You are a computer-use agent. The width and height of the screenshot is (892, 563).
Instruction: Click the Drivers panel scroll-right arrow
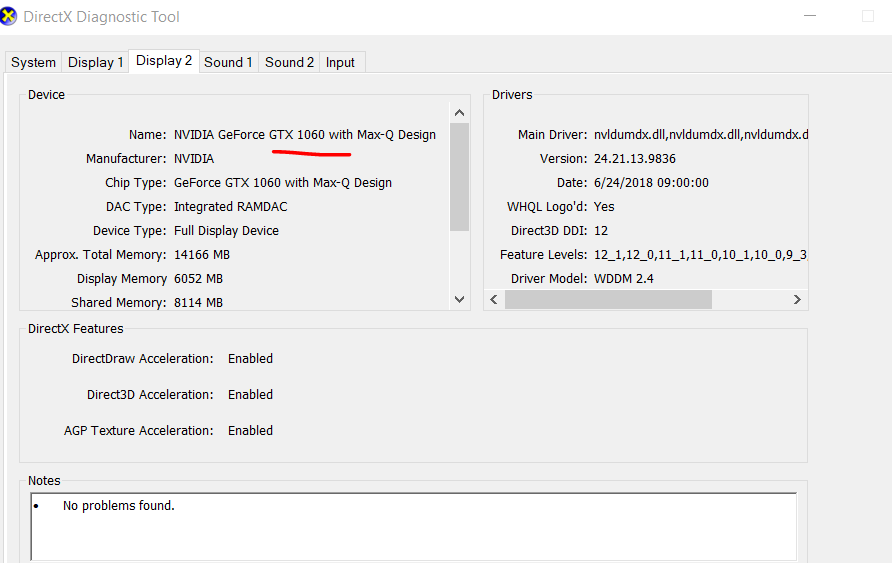(797, 300)
